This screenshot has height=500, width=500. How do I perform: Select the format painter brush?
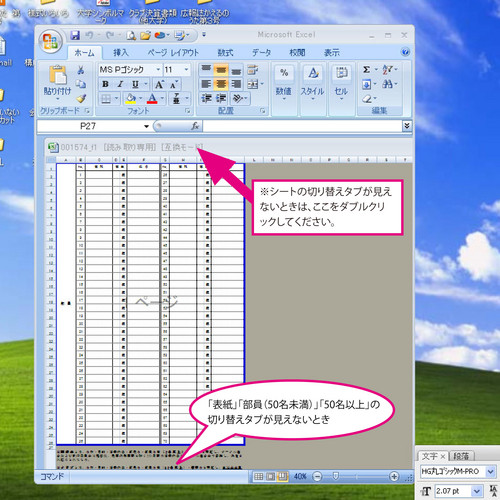tap(81, 98)
